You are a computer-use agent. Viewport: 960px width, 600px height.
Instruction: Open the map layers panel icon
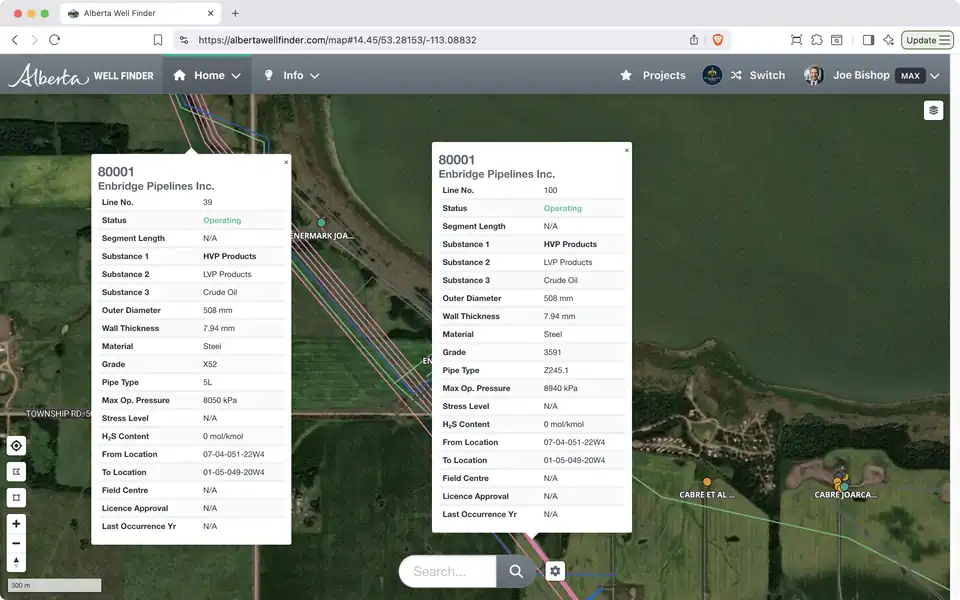point(933,110)
